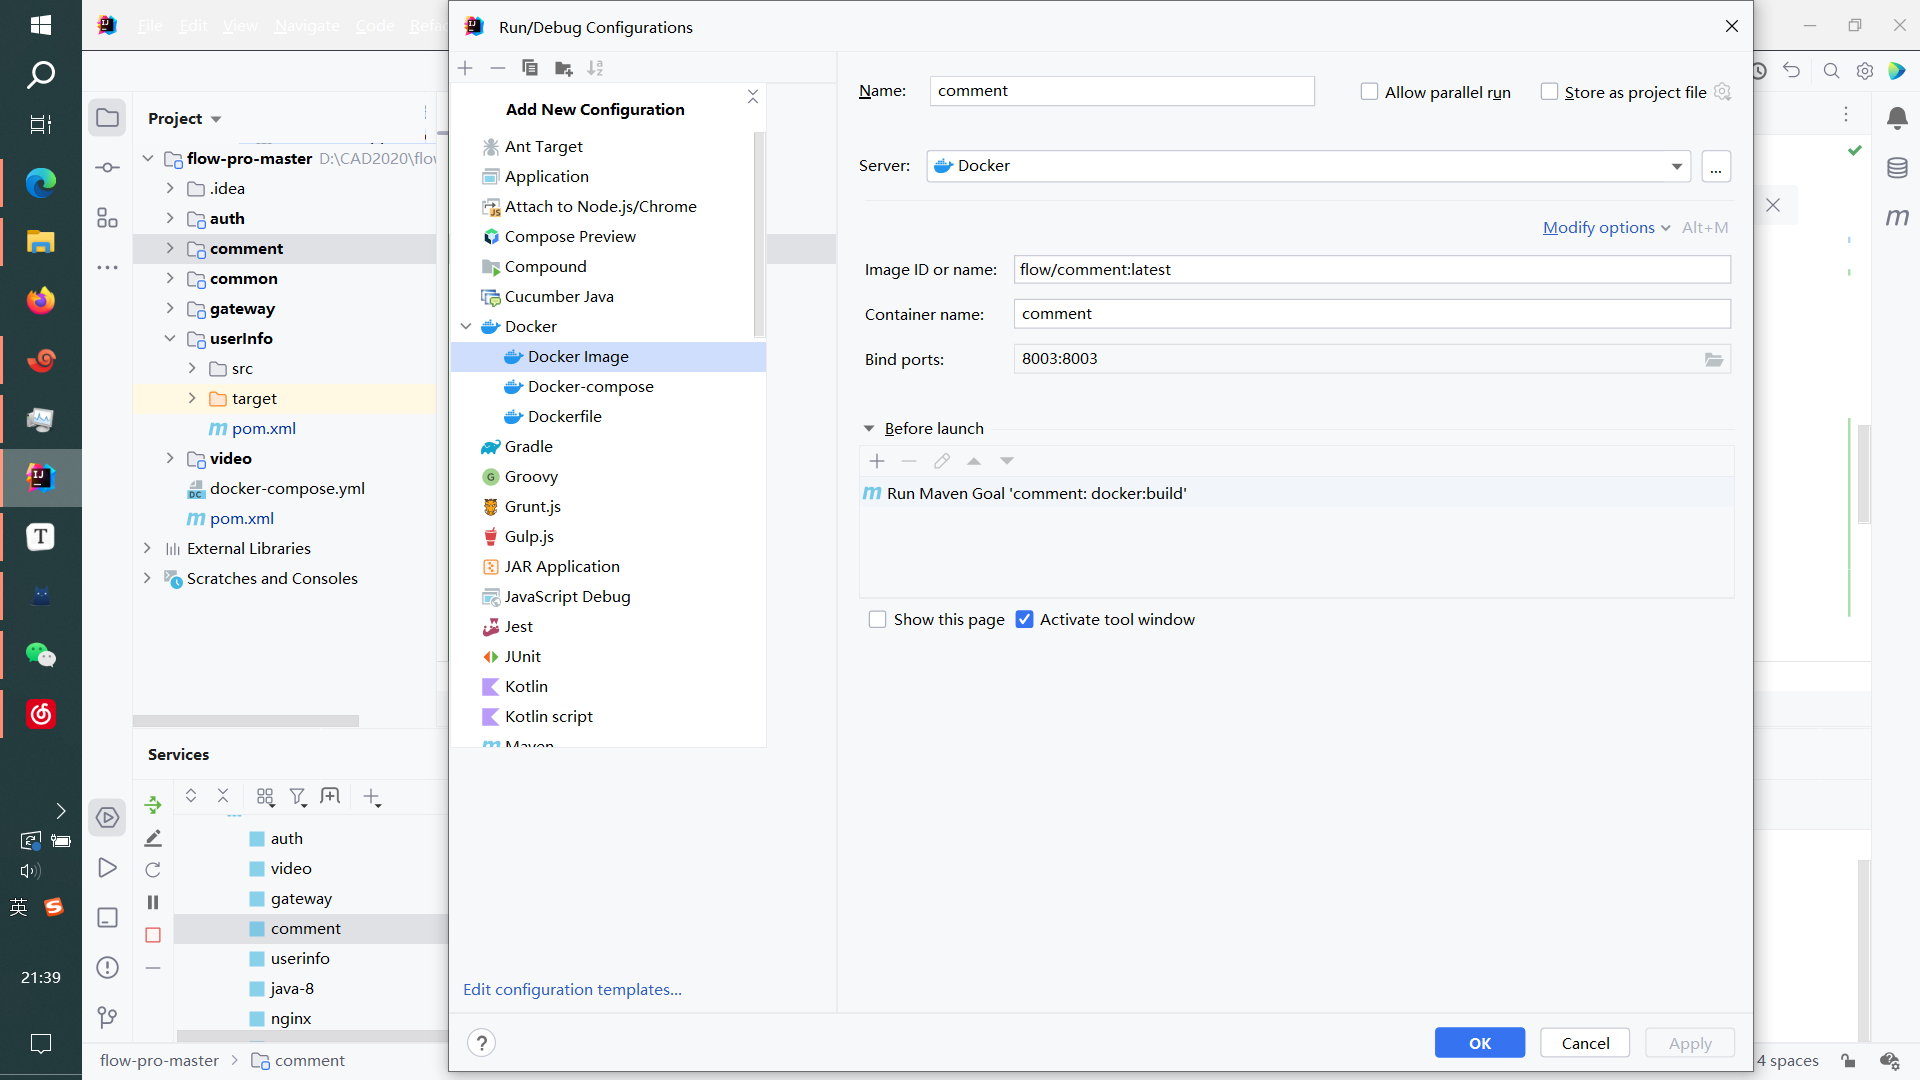The height and width of the screenshot is (1080, 1920).
Task: Click the Image ID or name field
Action: tap(1372, 269)
